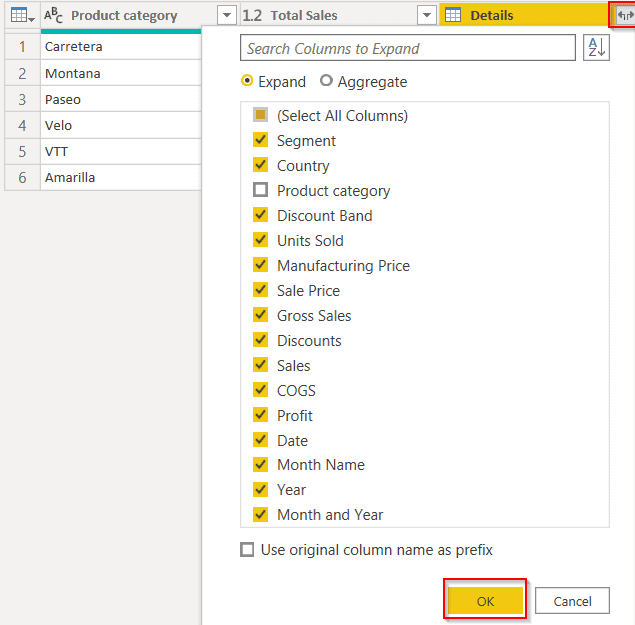Image resolution: width=635 pixels, height=625 pixels.
Task: Uncheck the Profit checkbox
Action: tap(260, 415)
